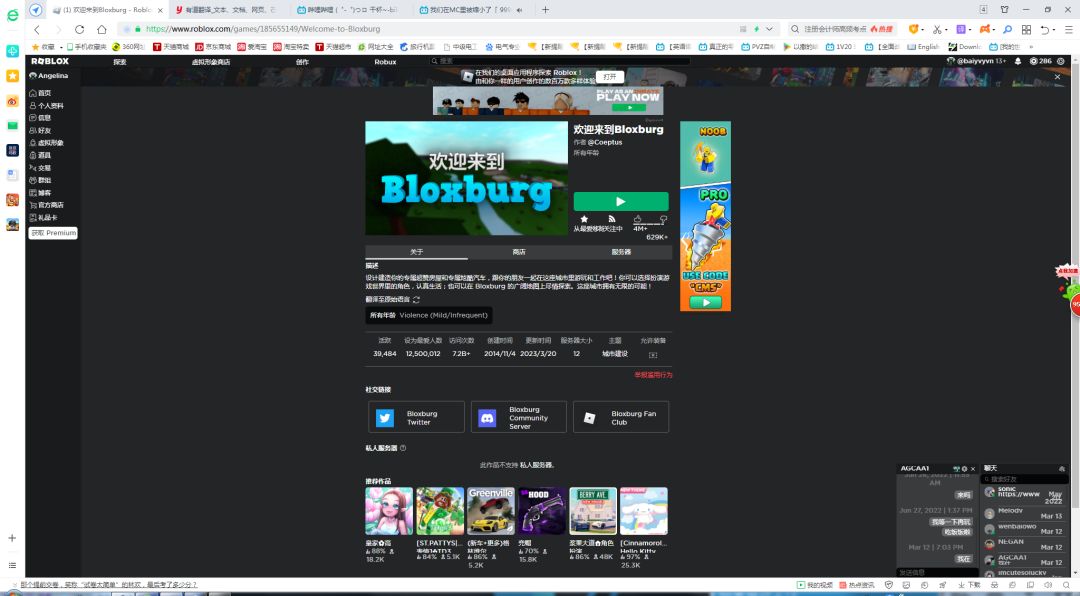Click the thumbs-up like icon
Viewport: 1080px width, 596px height.
pyautogui.click(x=637, y=219)
